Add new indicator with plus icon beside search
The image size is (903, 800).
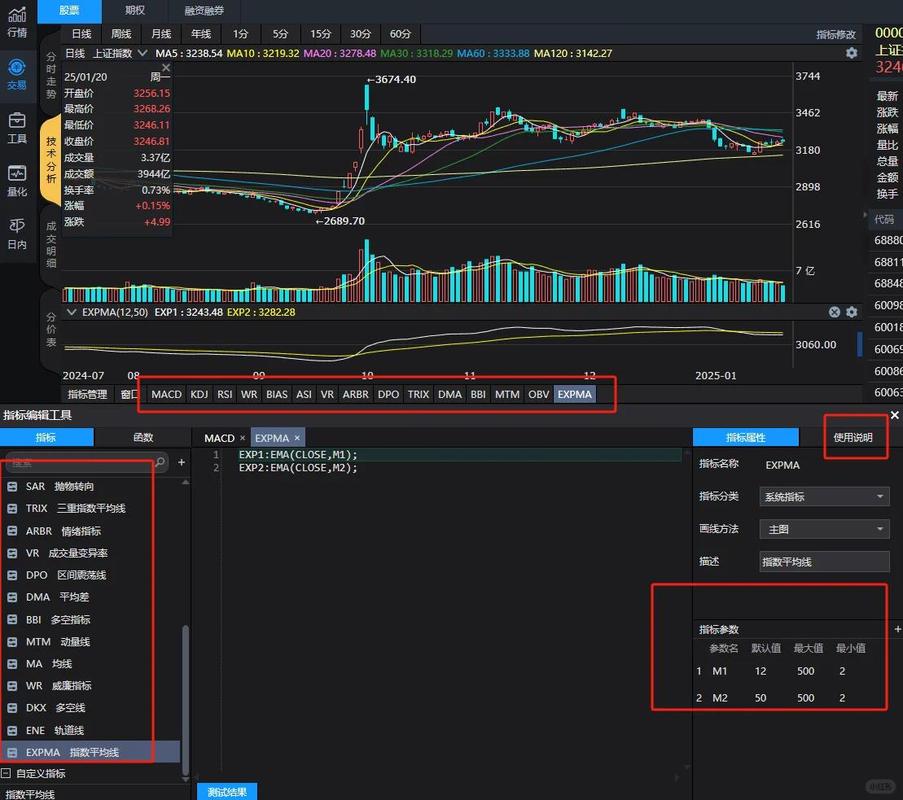[181, 462]
